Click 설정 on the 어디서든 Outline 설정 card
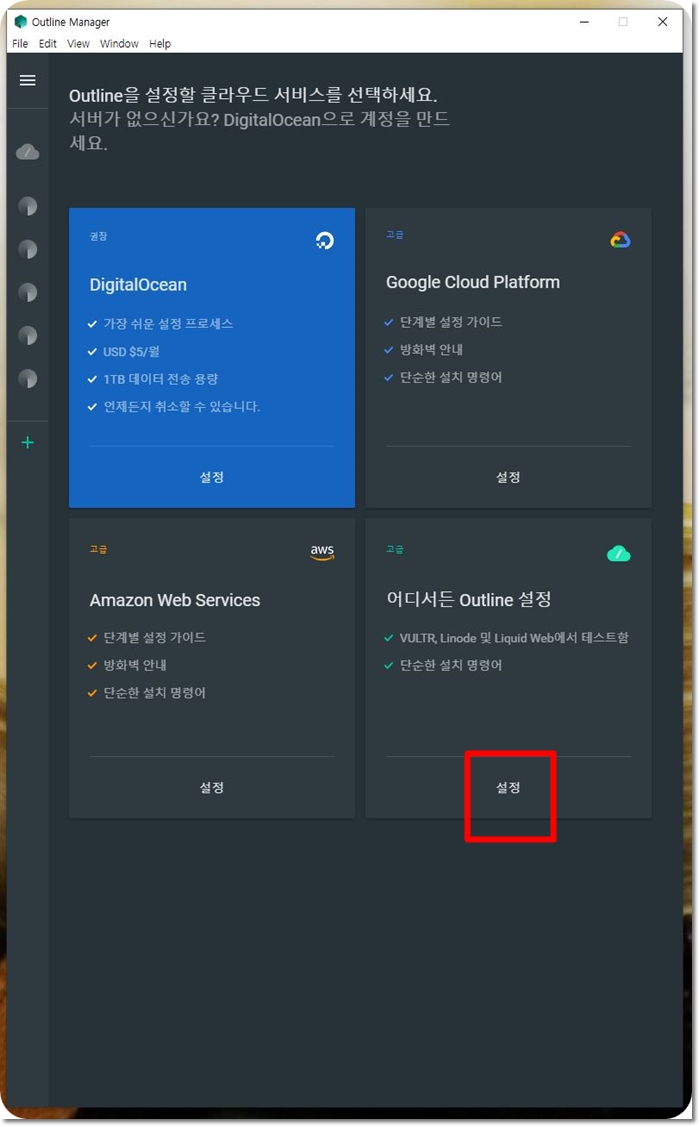This screenshot has height=1127, width=700. tap(508, 788)
